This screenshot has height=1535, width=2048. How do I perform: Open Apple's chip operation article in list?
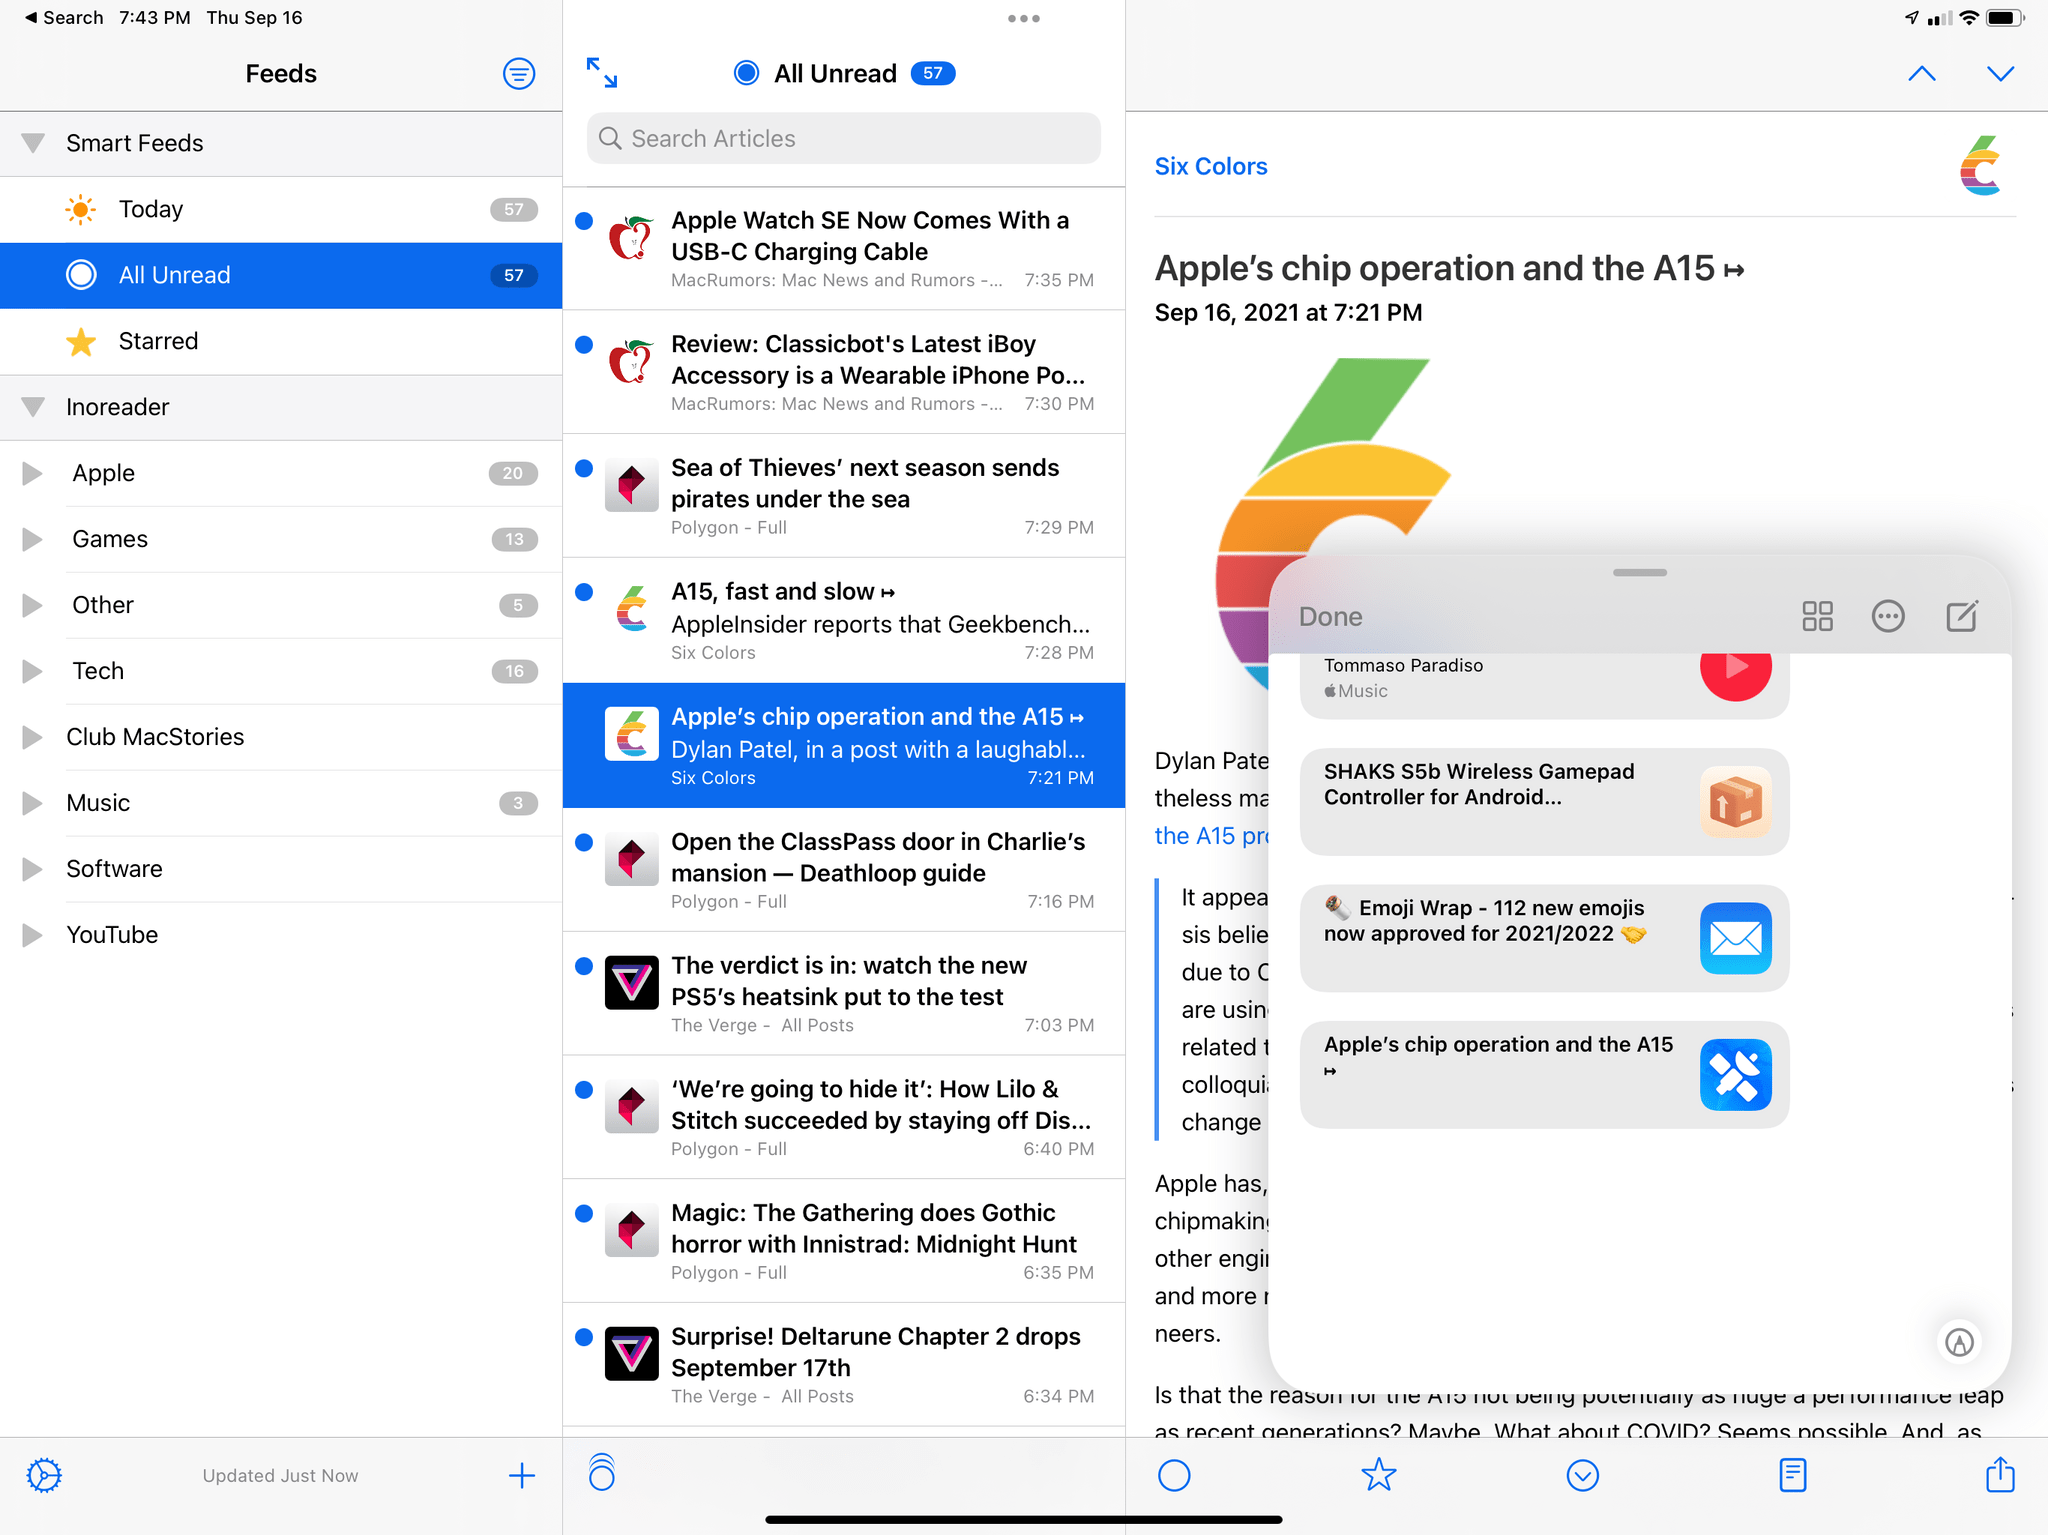click(844, 745)
